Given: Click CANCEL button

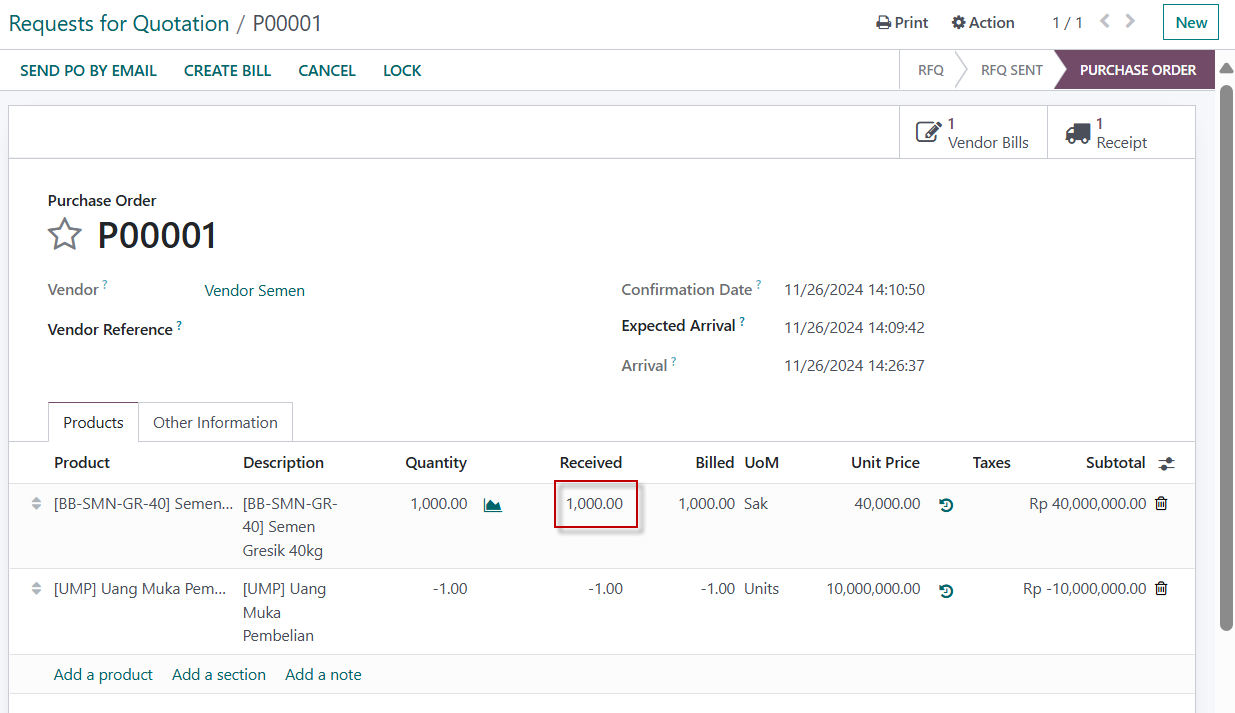Looking at the screenshot, I should click(x=327, y=70).
